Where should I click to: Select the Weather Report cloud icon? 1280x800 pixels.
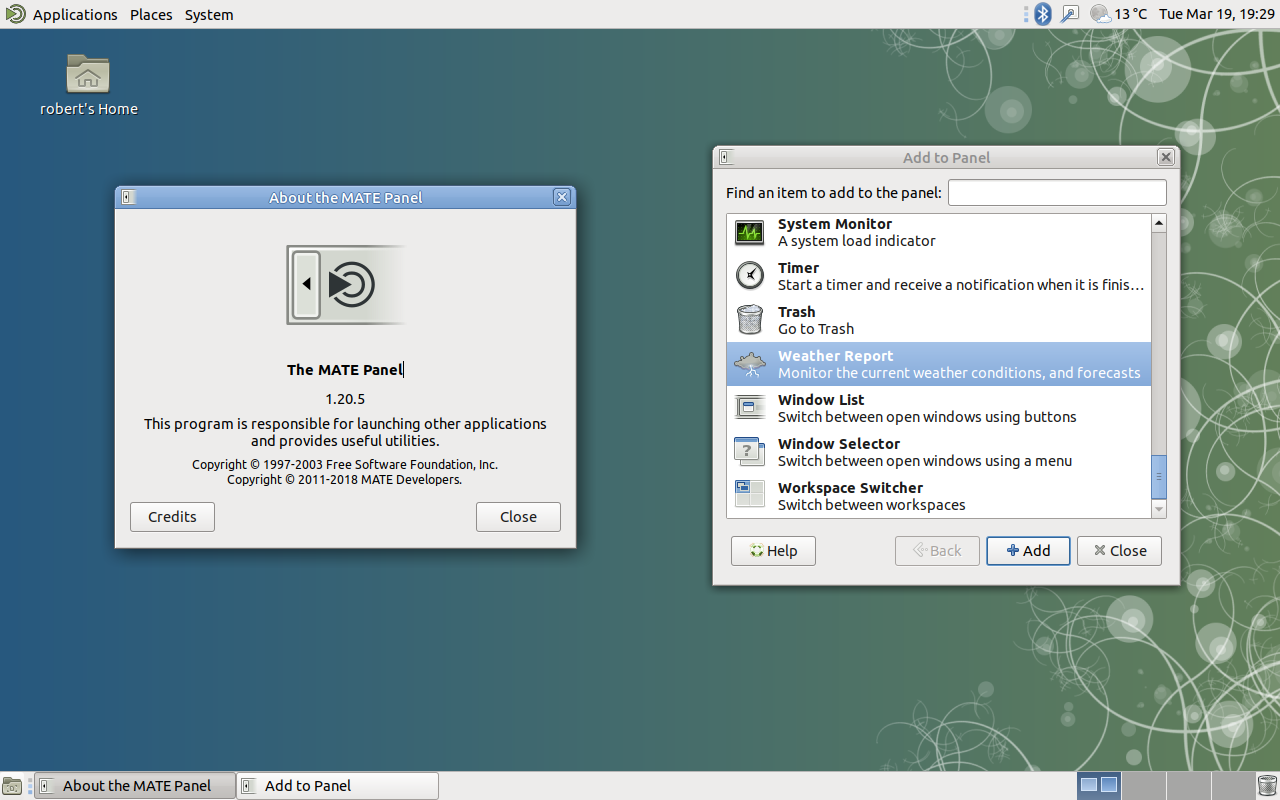pos(749,364)
